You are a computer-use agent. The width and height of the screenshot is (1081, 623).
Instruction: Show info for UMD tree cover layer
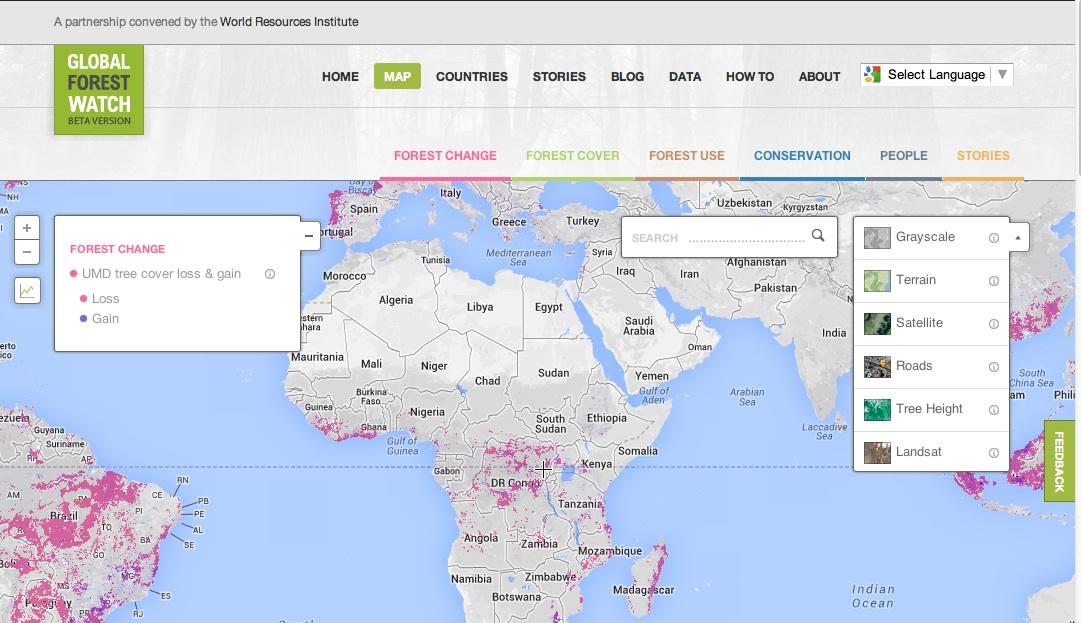click(x=270, y=274)
